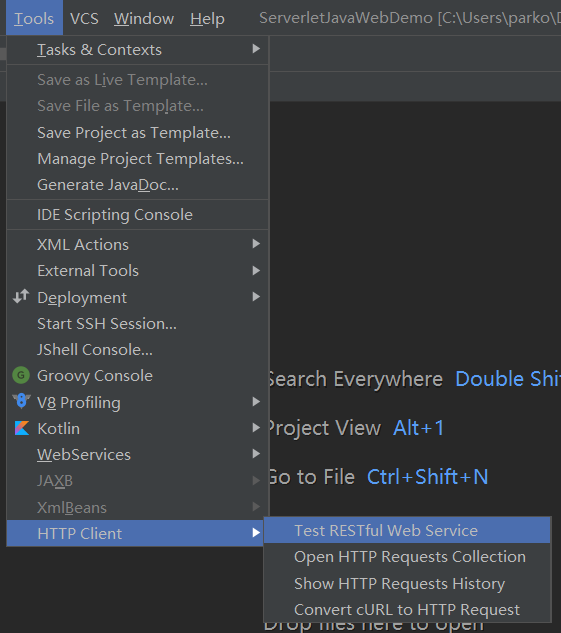This screenshot has height=633, width=561.
Task: Select Test RESTful Web Service
Action: point(407,530)
